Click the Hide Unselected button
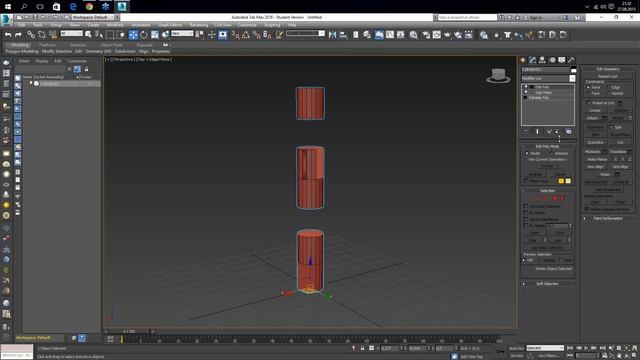The width and height of the screenshot is (640, 360). coord(607,190)
